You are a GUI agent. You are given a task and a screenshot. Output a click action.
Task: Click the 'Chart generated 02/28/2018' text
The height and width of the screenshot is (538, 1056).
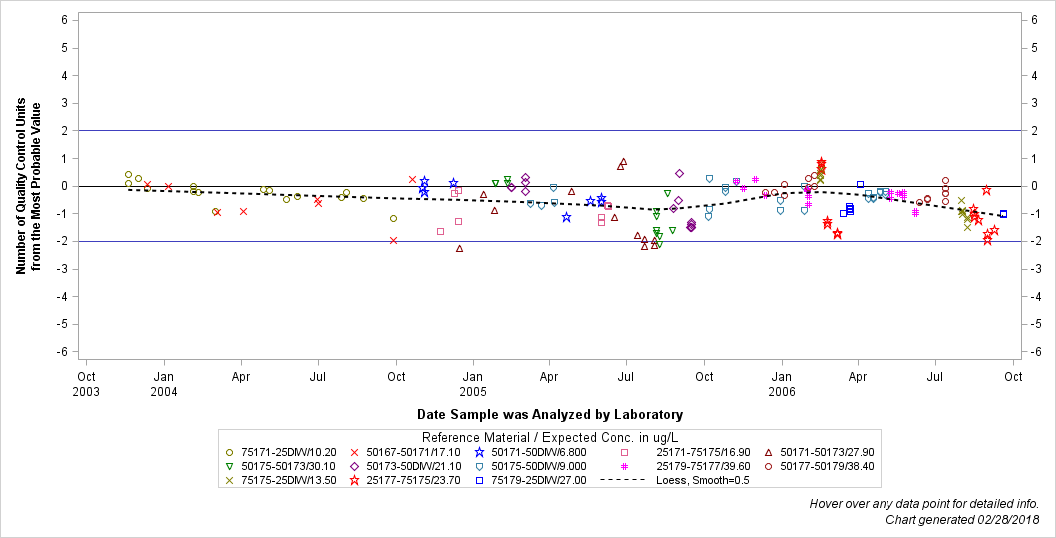click(962, 519)
